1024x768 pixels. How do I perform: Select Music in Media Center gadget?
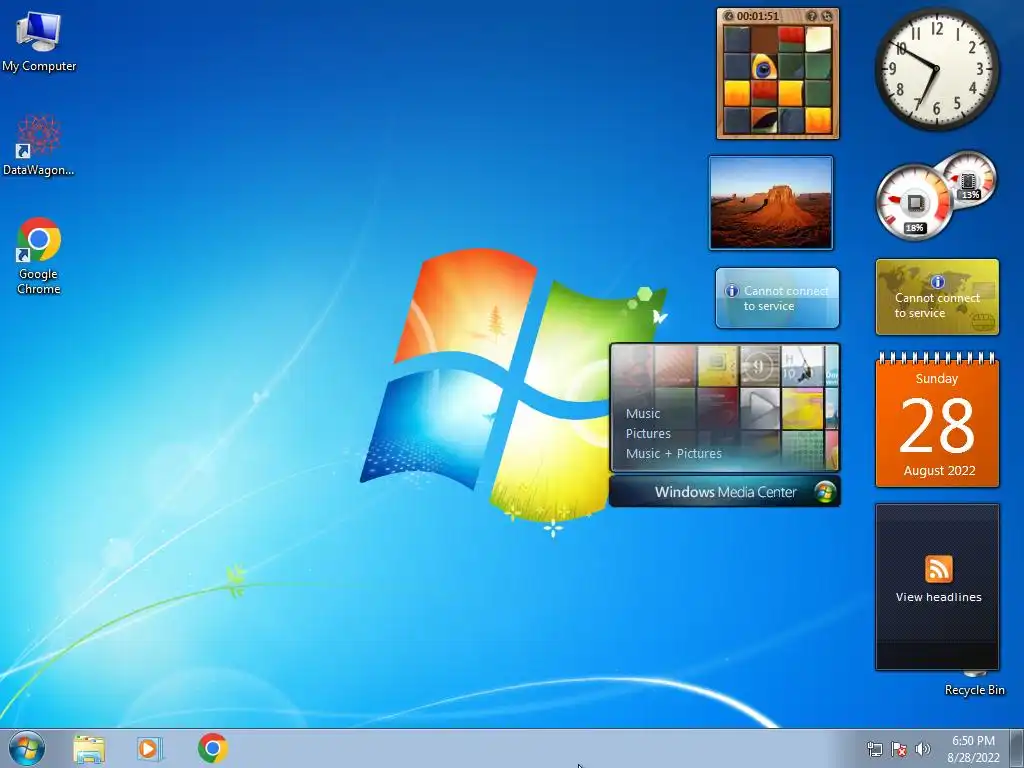point(643,413)
